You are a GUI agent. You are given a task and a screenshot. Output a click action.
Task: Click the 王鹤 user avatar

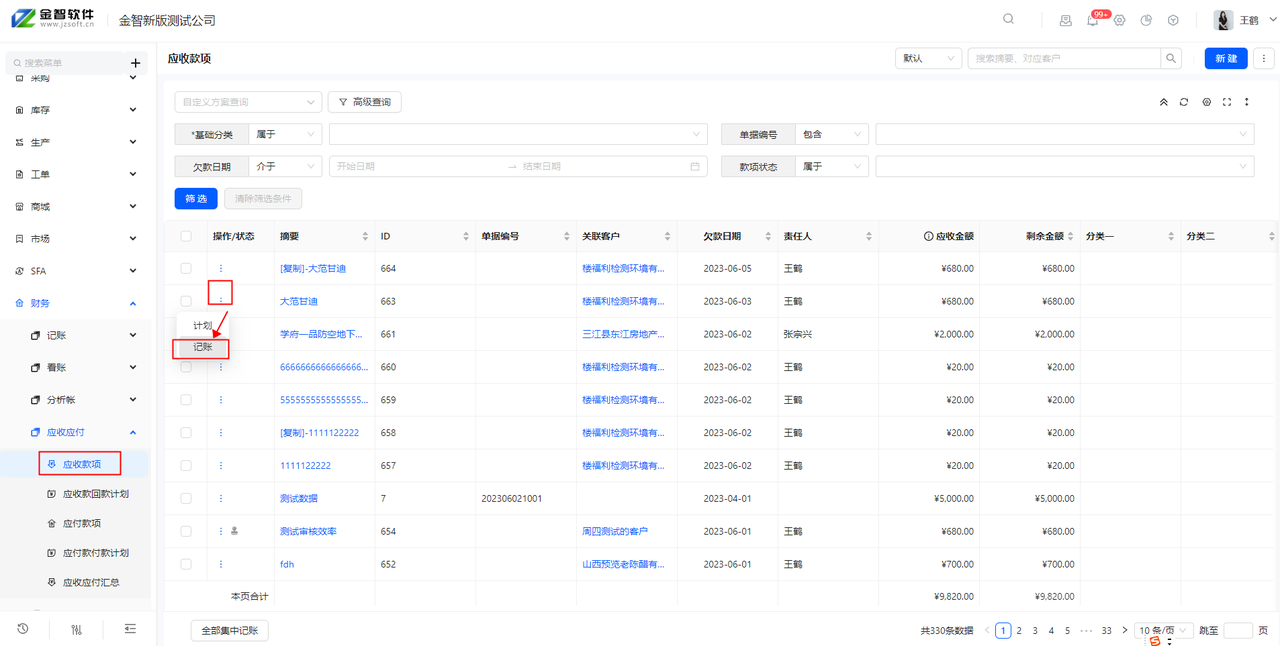point(1223,20)
